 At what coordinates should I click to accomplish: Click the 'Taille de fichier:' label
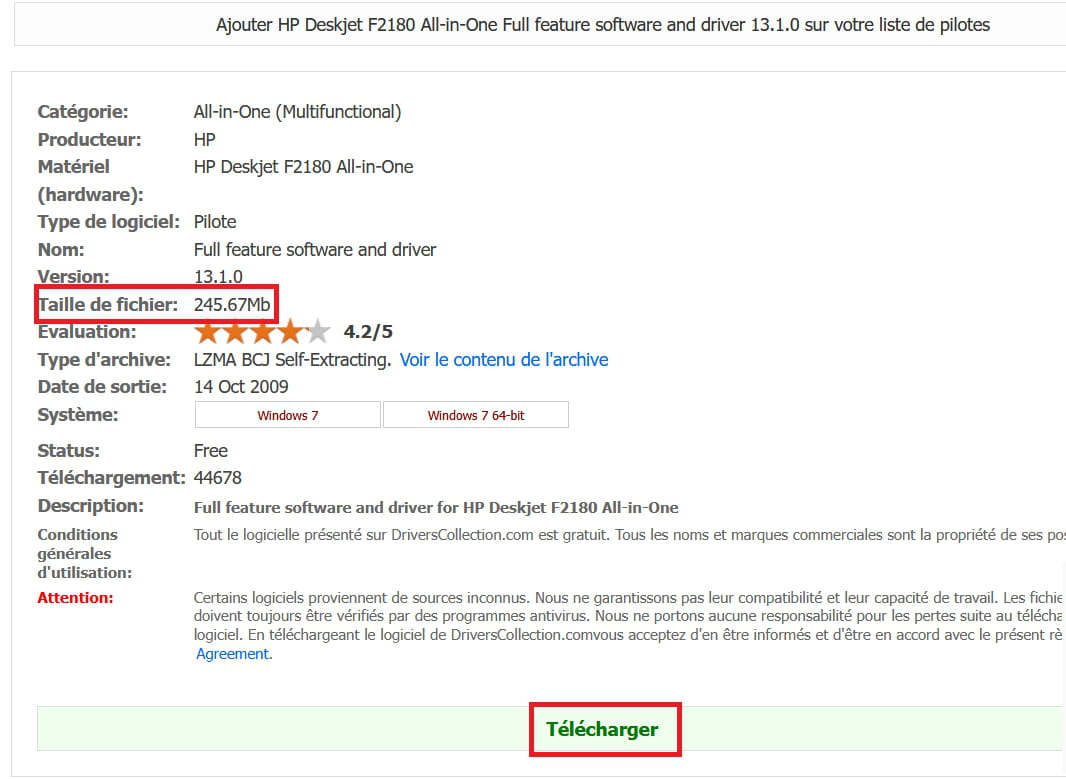click(x=107, y=305)
